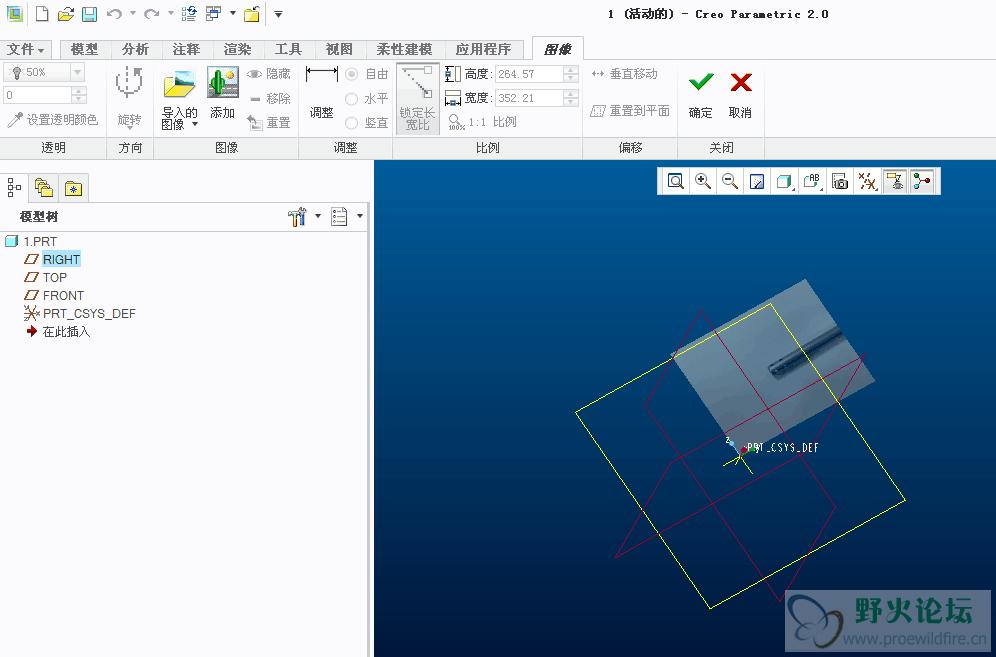Expand the Imported images dropdown arrow
996x657 pixels.
click(x=195, y=124)
